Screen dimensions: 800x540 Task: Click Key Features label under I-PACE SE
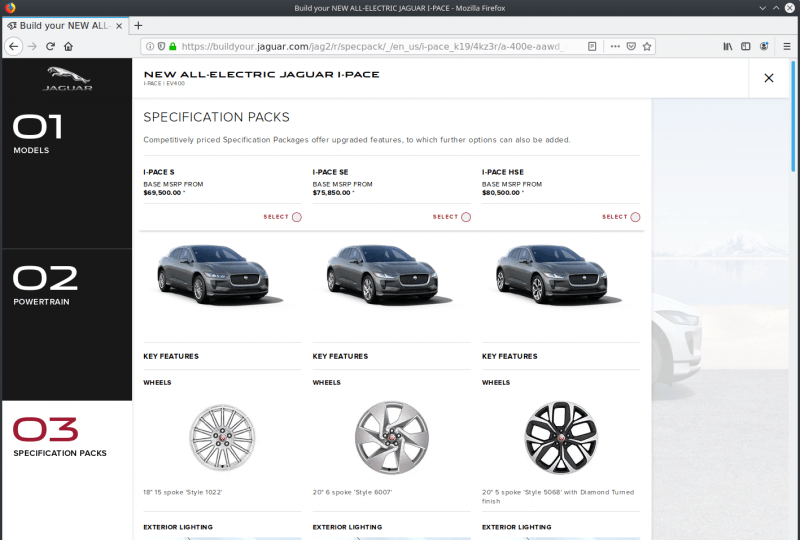pyautogui.click(x=340, y=356)
